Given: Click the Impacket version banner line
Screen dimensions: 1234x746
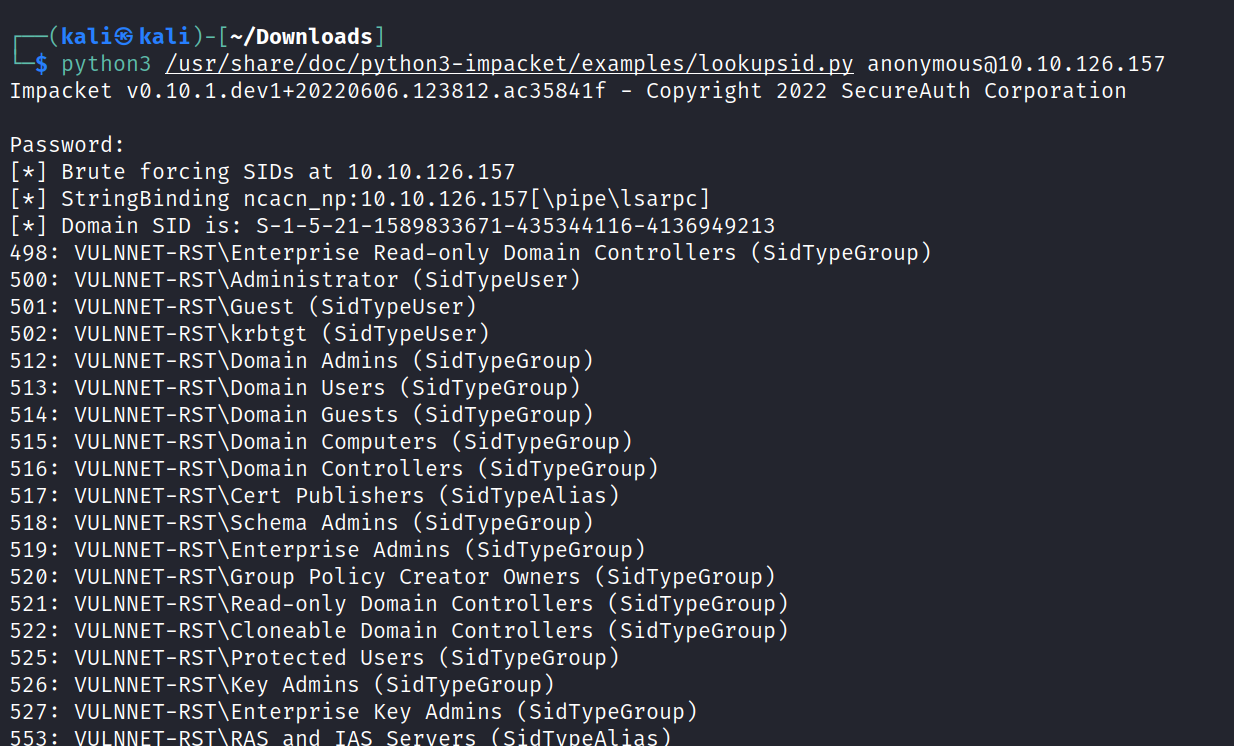Looking at the screenshot, I should (567, 91).
